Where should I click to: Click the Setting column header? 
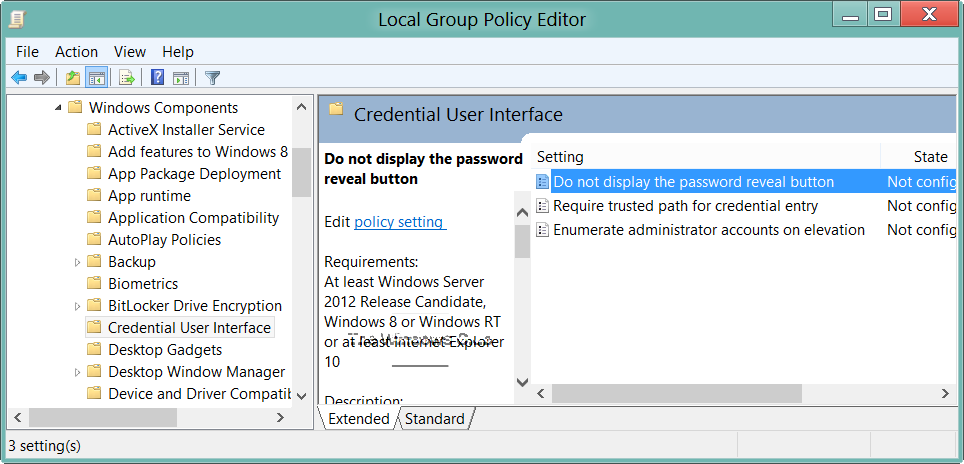pyautogui.click(x=560, y=157)
